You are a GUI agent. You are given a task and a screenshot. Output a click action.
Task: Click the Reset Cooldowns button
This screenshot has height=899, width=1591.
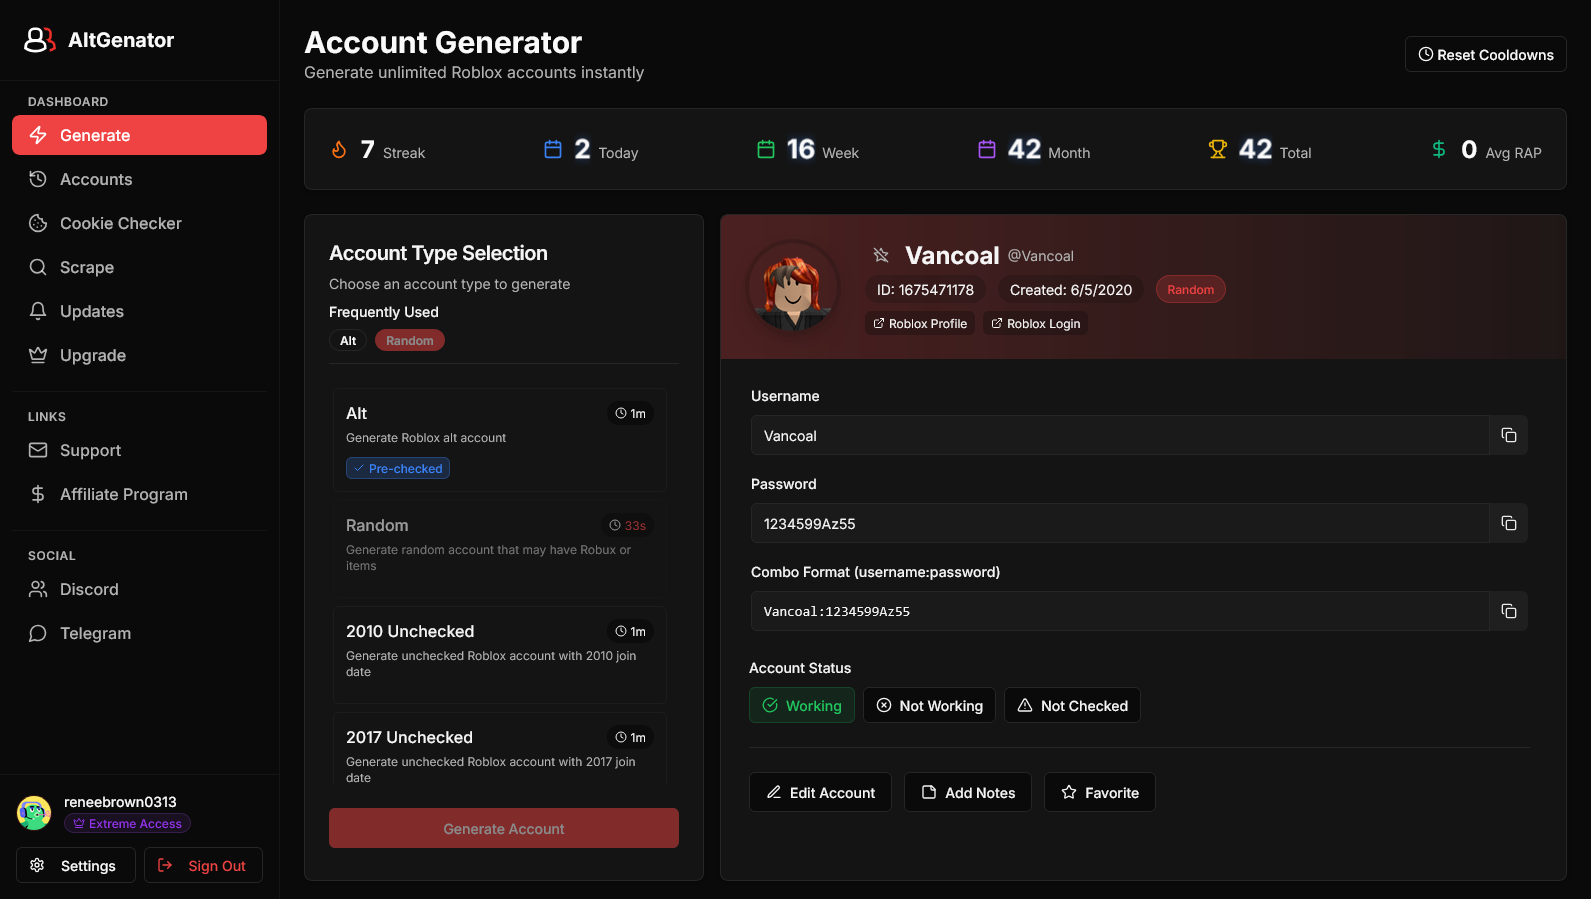click(1485, 54)
